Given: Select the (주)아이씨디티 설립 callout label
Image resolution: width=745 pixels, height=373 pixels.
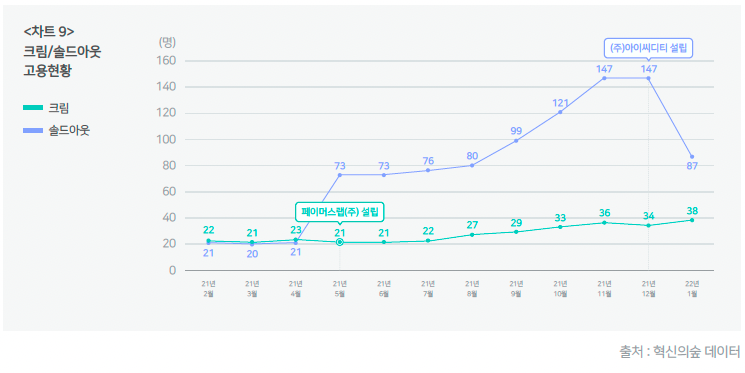Looking at the screenshot, I should pyautogui.click(x=649, y=48).
